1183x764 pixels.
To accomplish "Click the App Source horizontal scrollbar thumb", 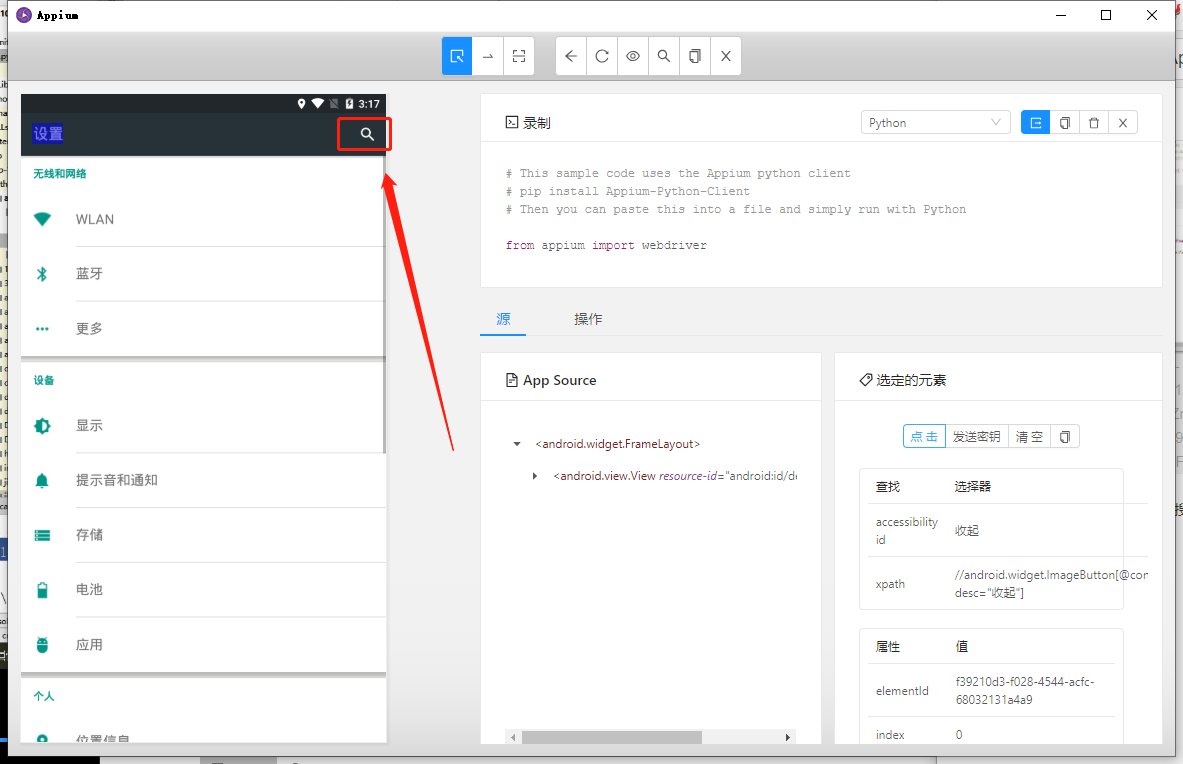I will click(612, 737).
